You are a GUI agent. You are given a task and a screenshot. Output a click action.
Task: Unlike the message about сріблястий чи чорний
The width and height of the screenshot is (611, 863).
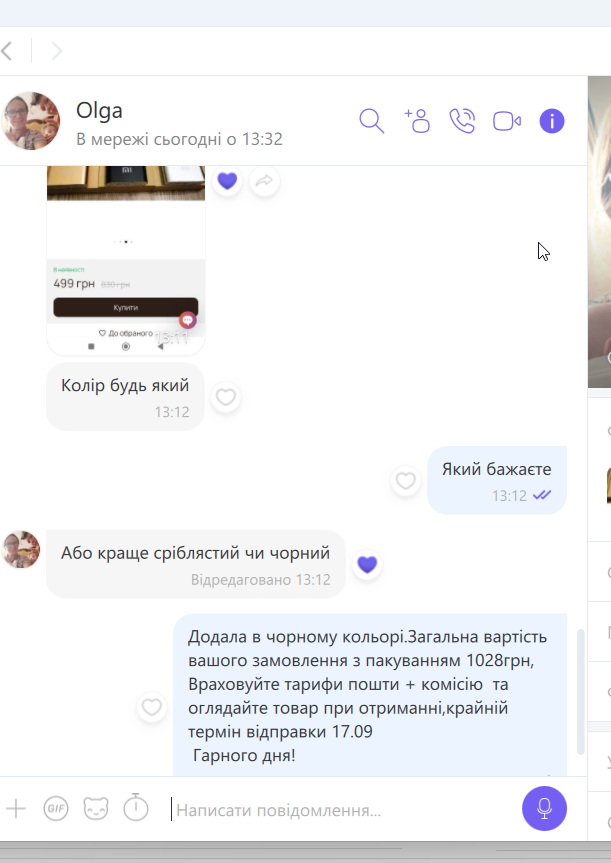[367, 564]
